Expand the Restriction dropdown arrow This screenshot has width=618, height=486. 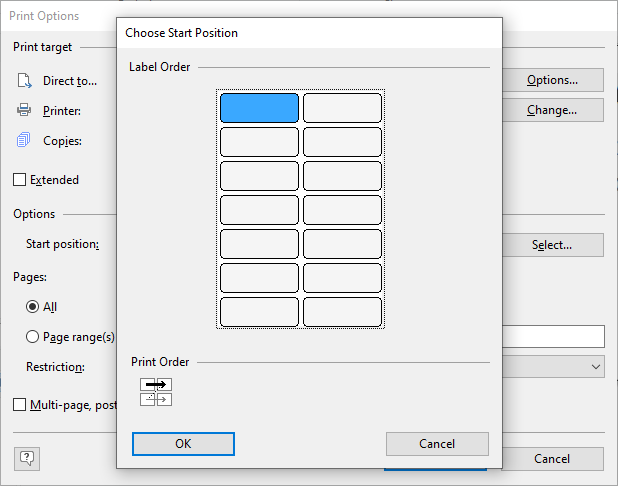596,367
